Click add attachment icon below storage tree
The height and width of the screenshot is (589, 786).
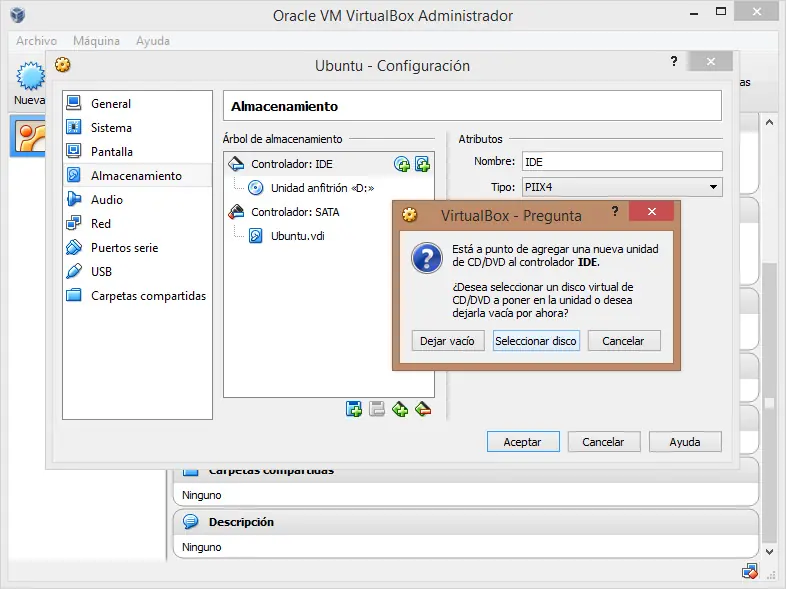354,409
